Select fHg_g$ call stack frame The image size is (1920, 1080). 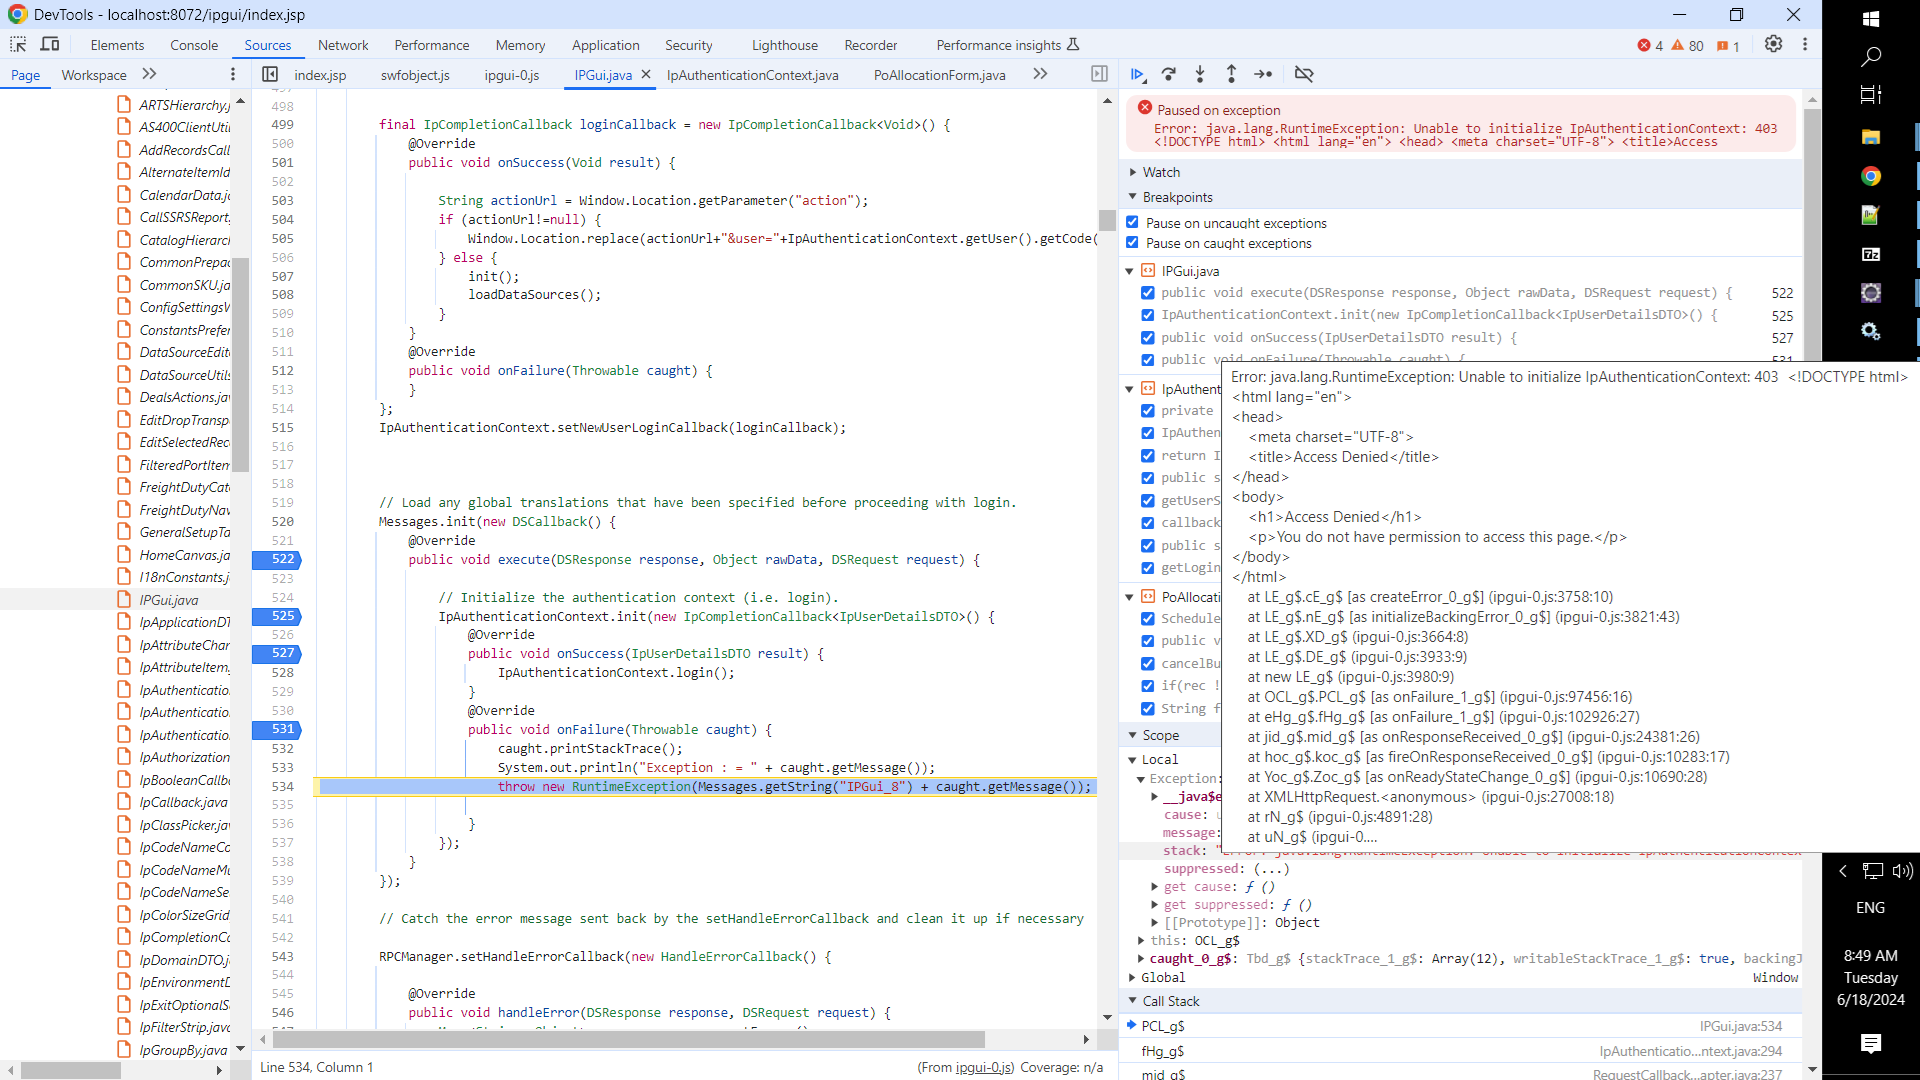(1163, 1051)
